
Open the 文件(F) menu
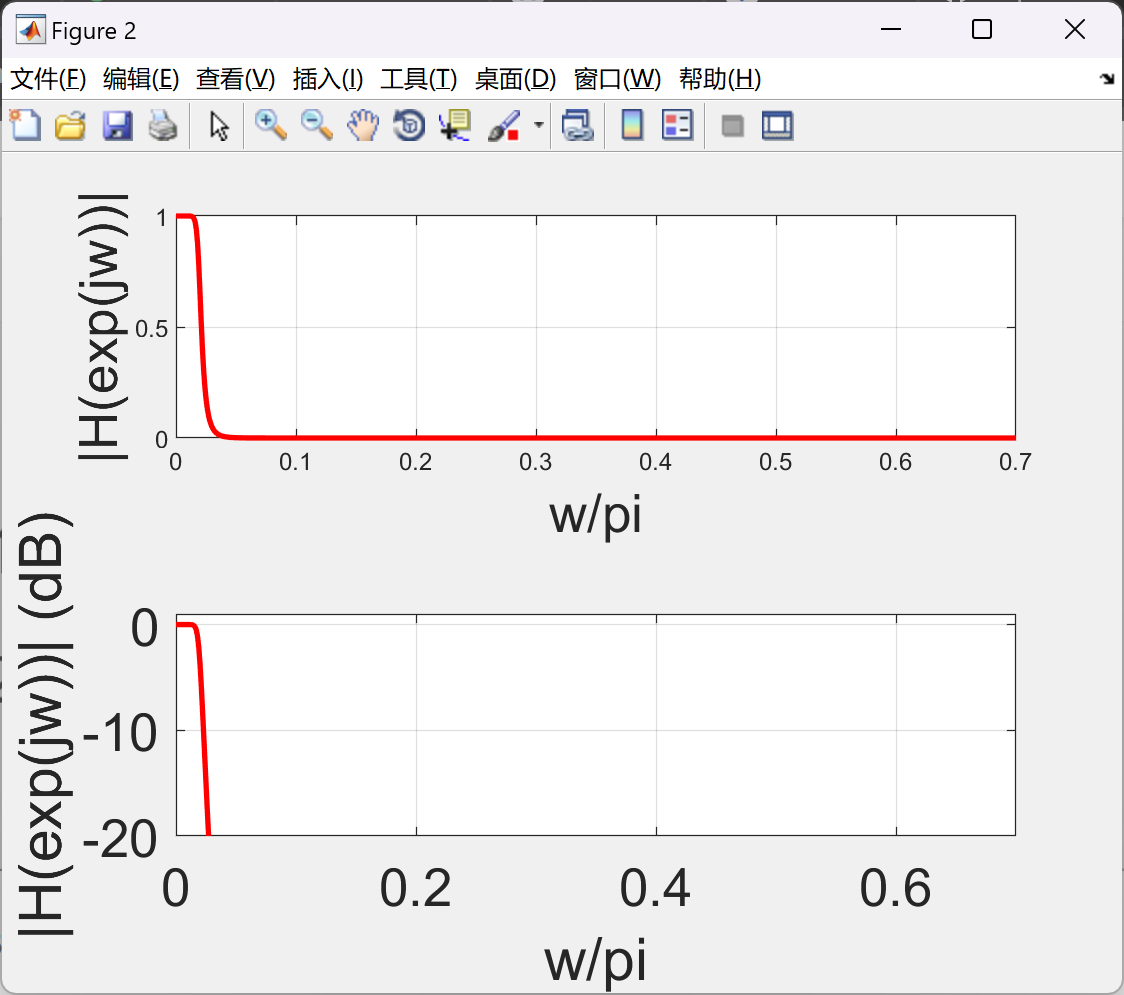[x=48, y=79]
